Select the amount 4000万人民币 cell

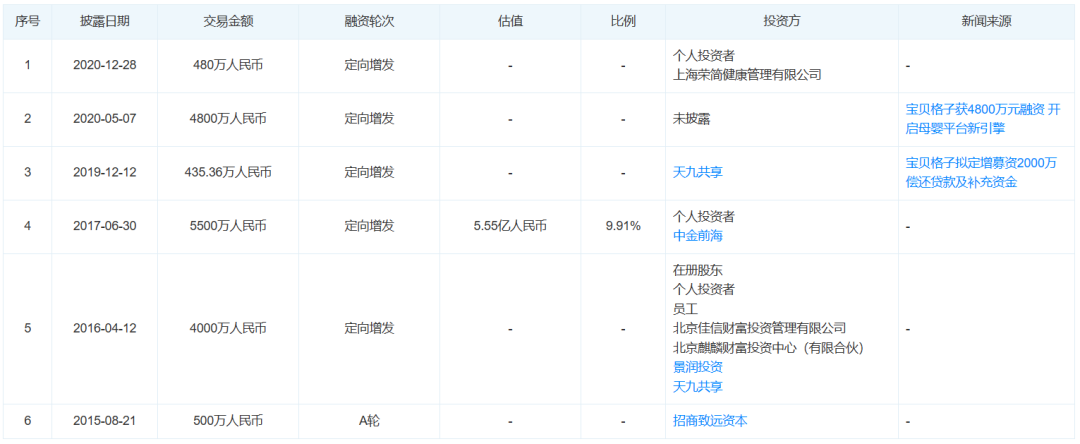click(229, 328)
